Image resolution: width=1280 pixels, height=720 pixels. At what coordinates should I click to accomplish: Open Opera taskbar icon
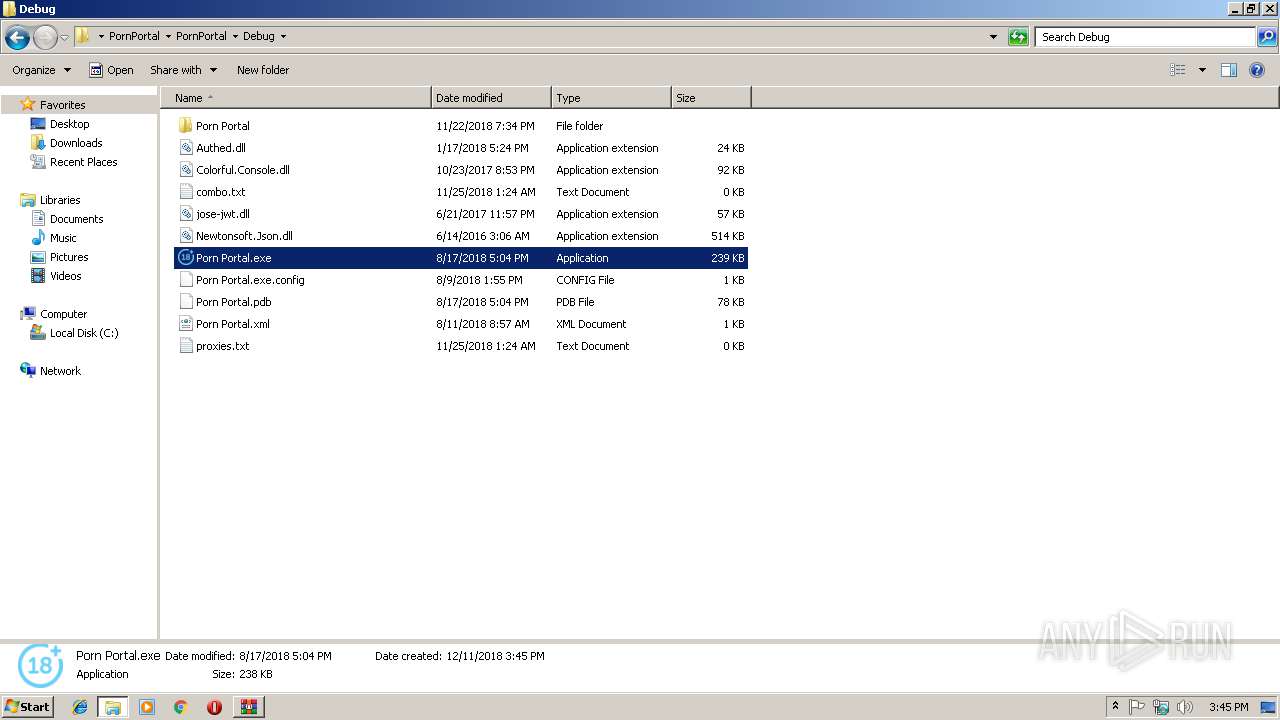pyautogui.click(x=214, y=707)
